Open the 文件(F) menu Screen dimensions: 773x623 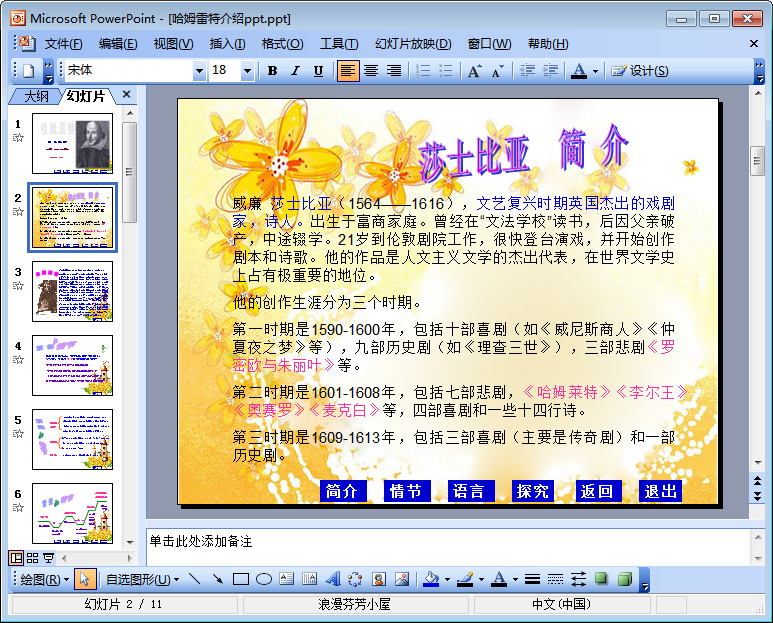[x=63, y=44]
